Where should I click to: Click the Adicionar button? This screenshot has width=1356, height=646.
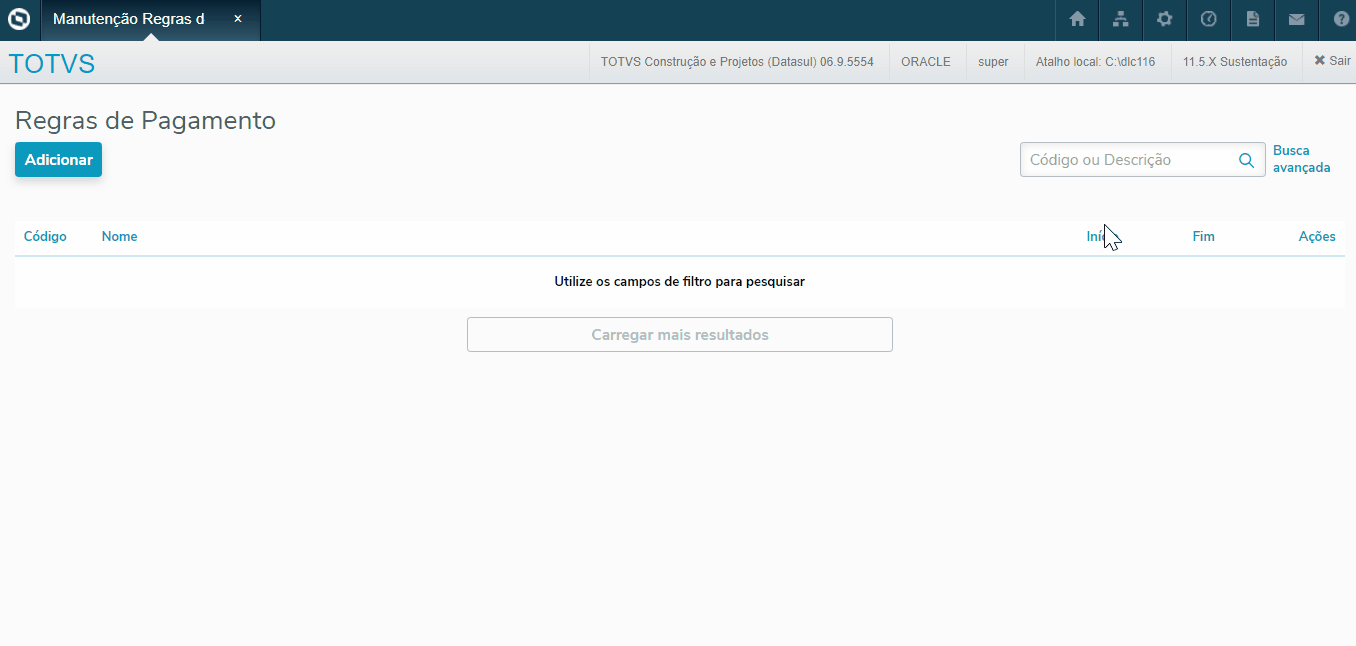58,160
